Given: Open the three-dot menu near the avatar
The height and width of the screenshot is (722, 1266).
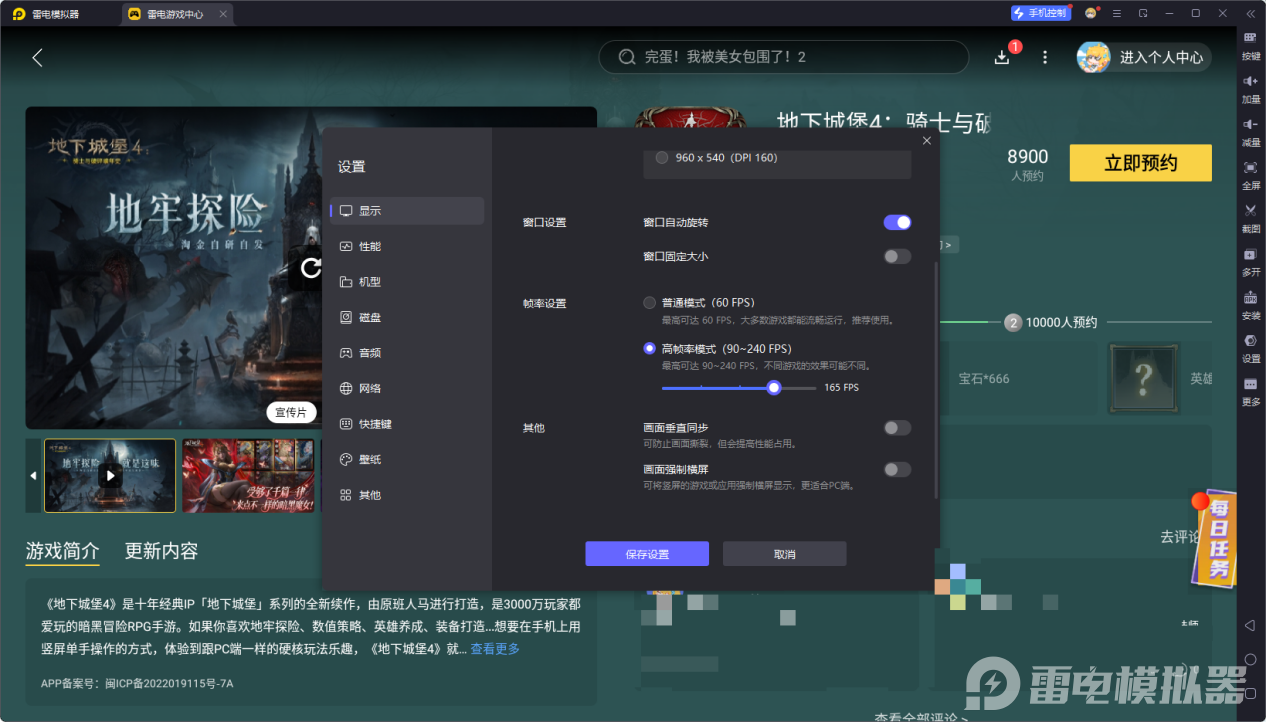Looking at the screenshot, I should (1044, 57).
